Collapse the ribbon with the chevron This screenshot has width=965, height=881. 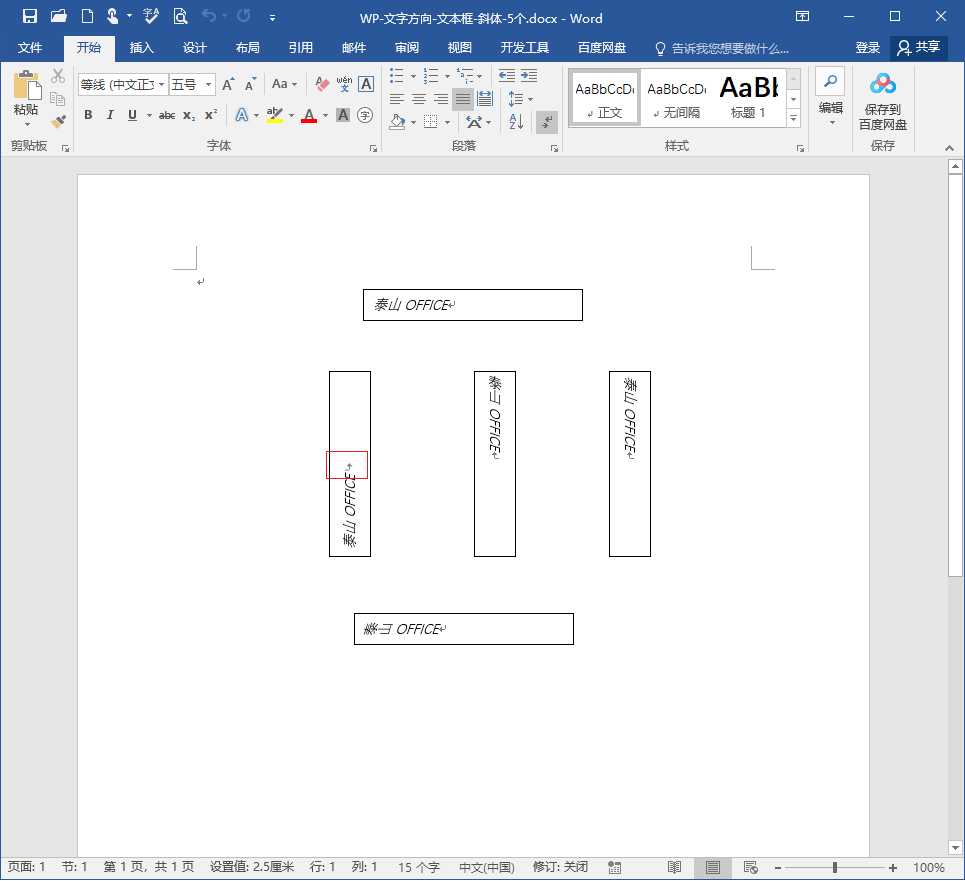pos(950,148)
